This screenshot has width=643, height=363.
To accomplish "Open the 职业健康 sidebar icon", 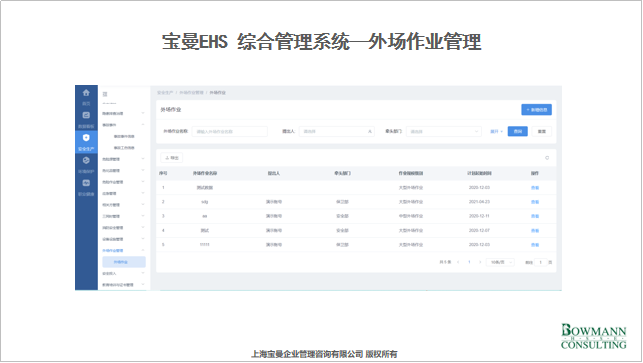I will point(86,183).
